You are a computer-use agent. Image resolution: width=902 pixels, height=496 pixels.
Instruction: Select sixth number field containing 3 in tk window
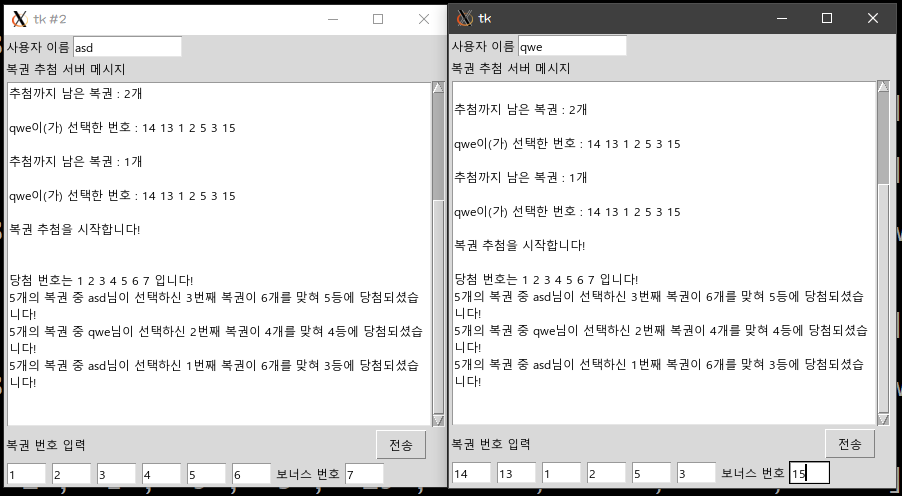[x=696, y=473]
